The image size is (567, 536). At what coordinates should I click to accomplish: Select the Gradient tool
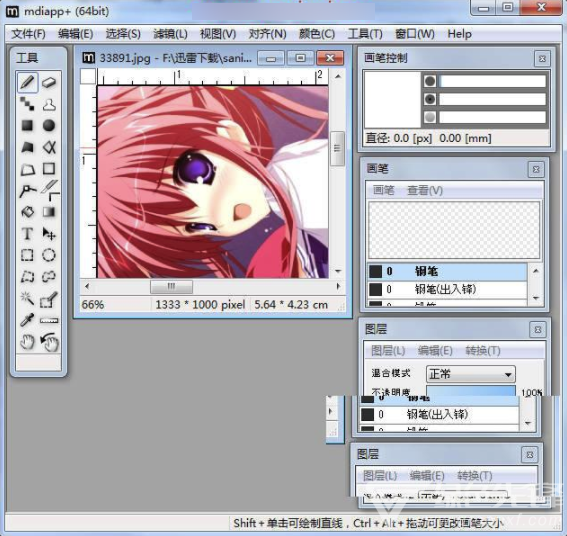(x=49, y=212)
